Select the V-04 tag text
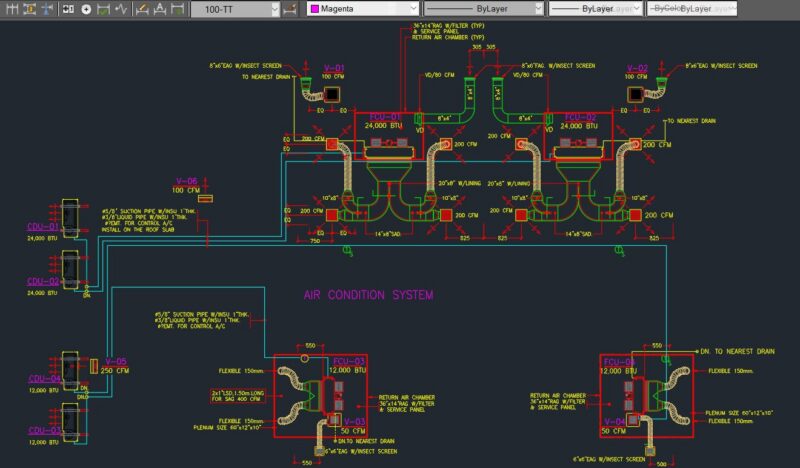The image size is (800, 468). pos(615,422)
